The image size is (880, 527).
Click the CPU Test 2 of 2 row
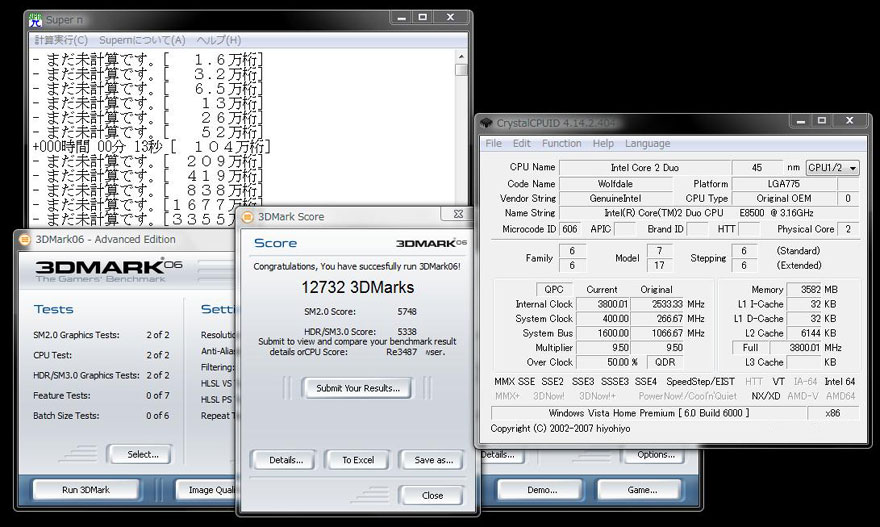pos(101,355)
